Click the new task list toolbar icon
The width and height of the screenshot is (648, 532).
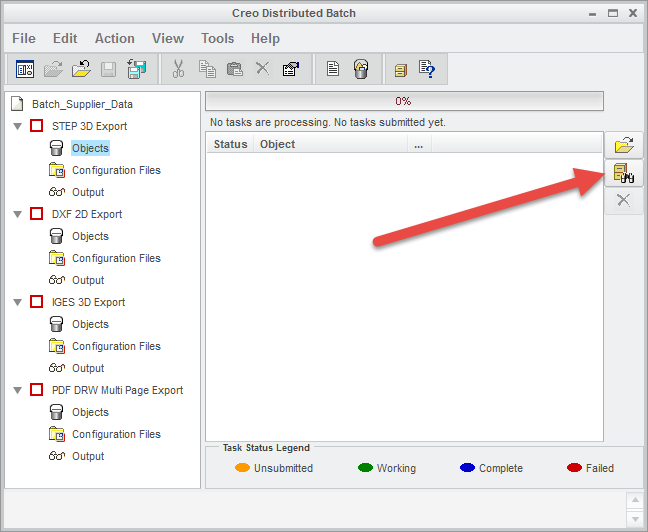[25, 69]
